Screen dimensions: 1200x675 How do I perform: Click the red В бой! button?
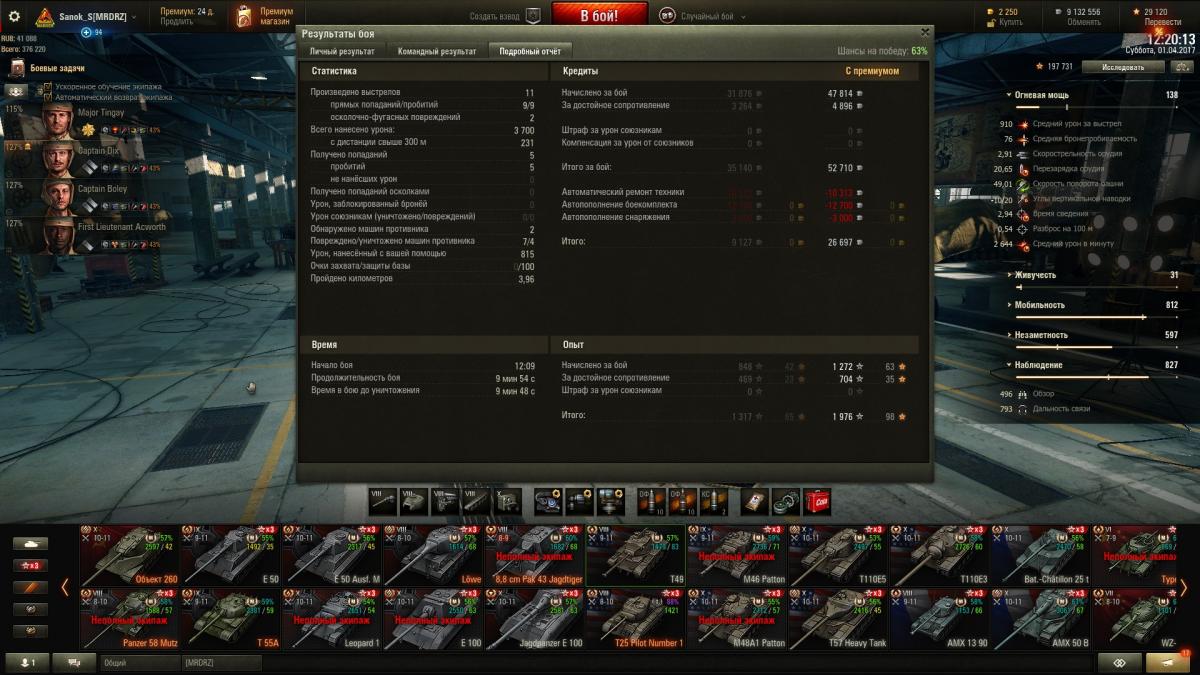[599, 15]
